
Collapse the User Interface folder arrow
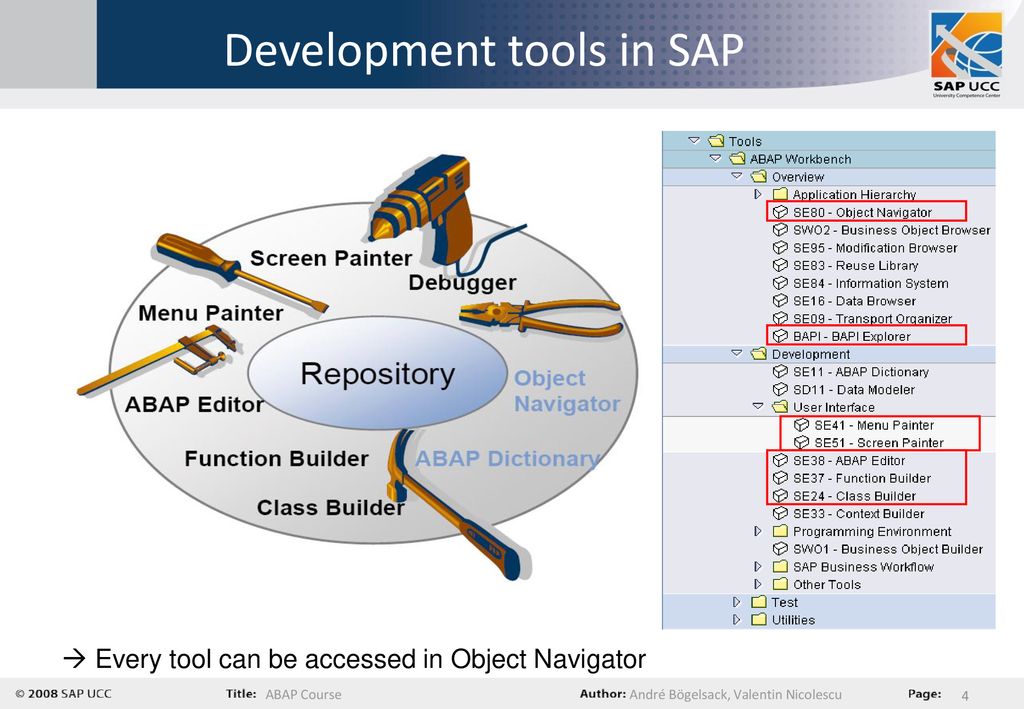pyautogui.click(x=758, y=406)
